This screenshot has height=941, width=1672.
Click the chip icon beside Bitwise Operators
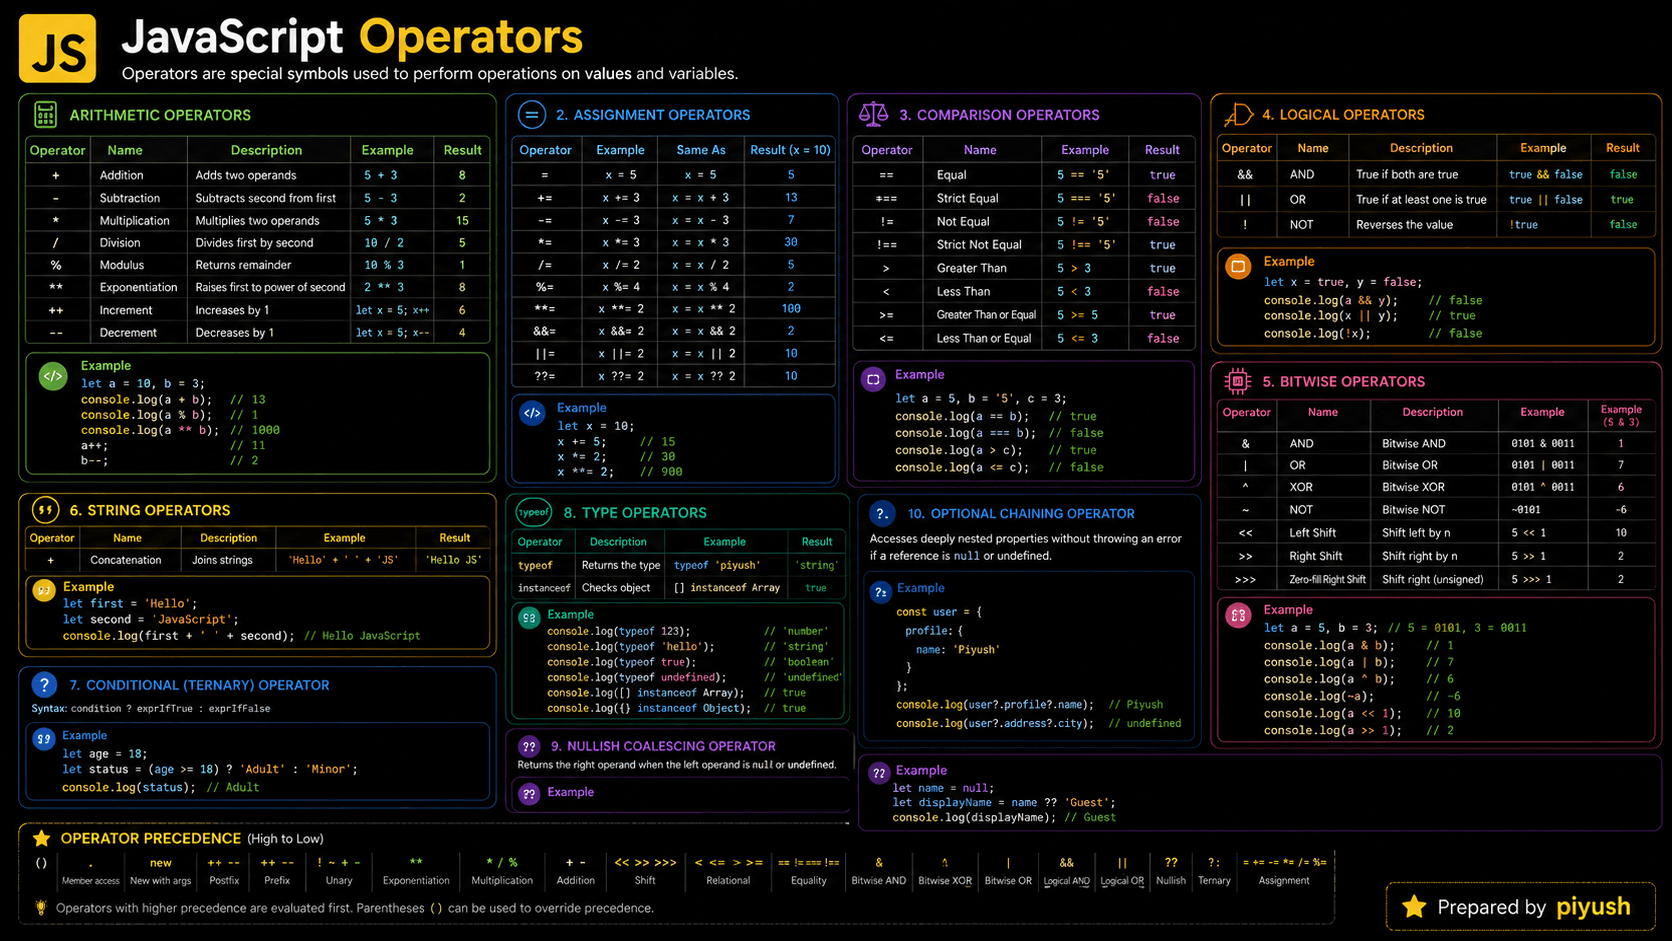1238,381
